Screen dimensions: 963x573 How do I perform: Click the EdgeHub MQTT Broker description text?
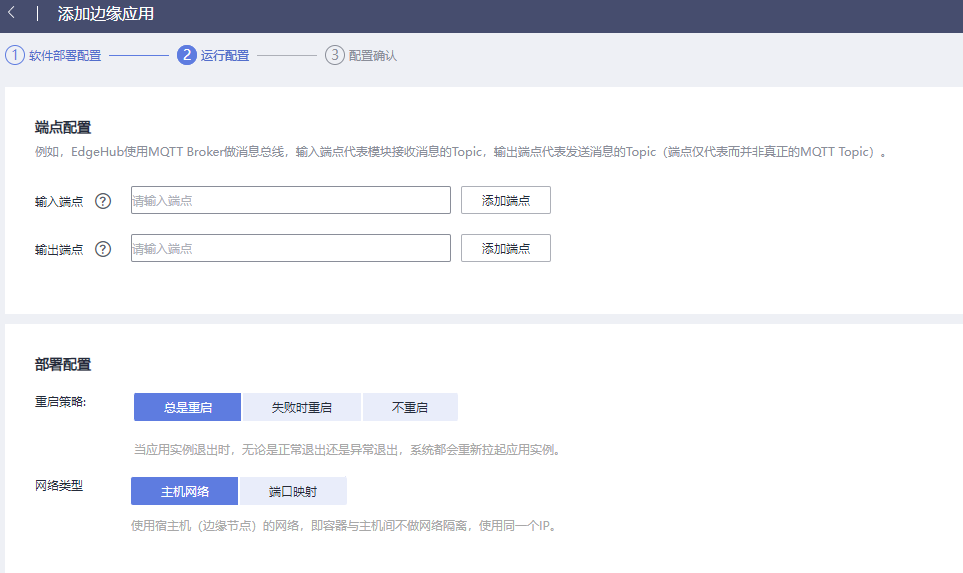[x=461, y=152]
